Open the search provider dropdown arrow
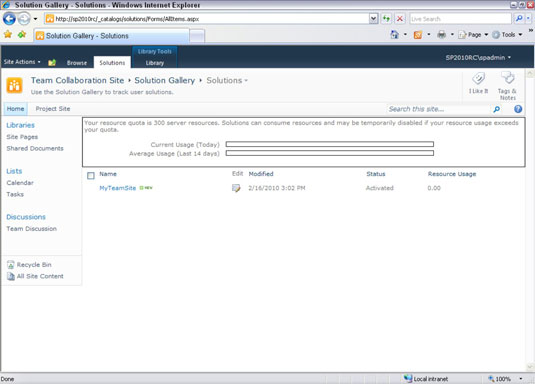 tap(528, 19)
